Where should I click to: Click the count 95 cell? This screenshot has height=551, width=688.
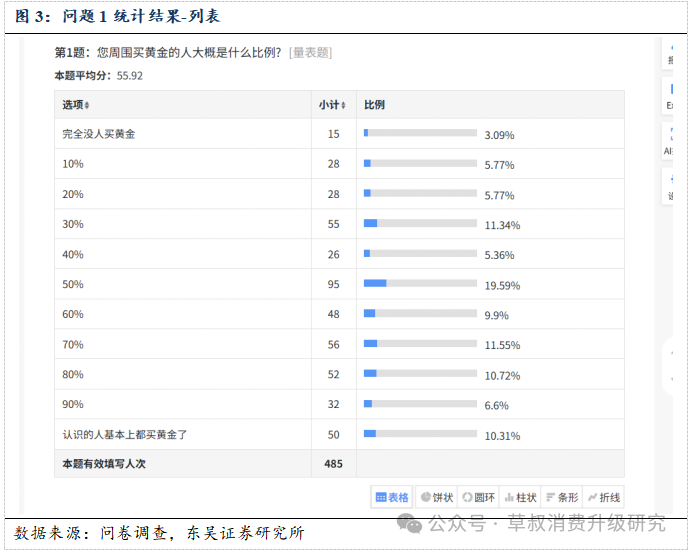point(333,284)
